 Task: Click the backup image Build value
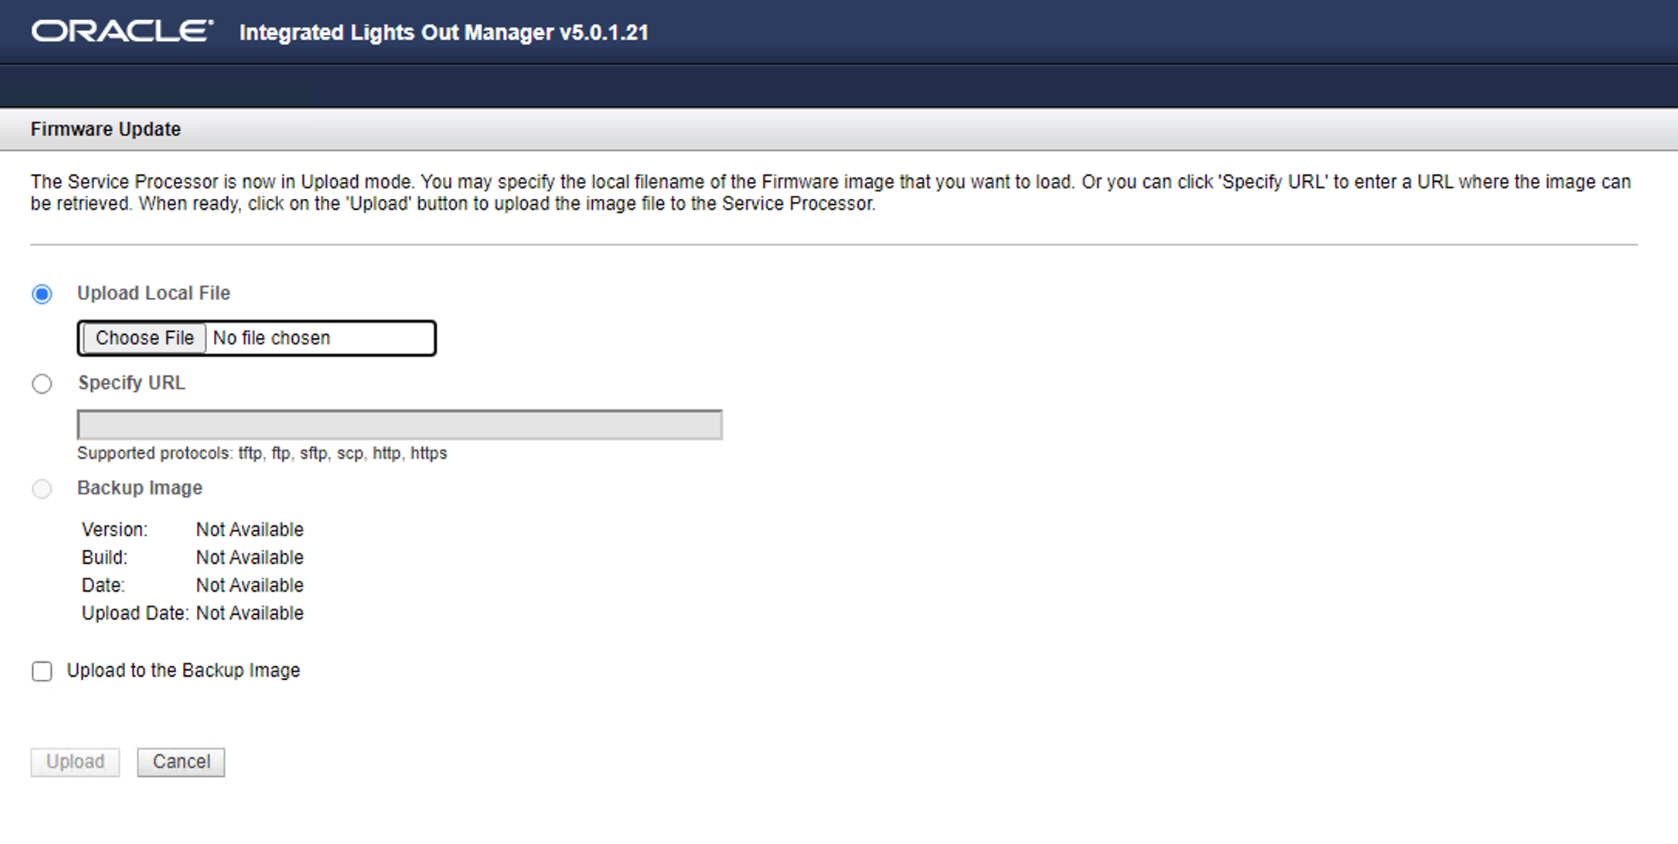(x=250, y=557)
